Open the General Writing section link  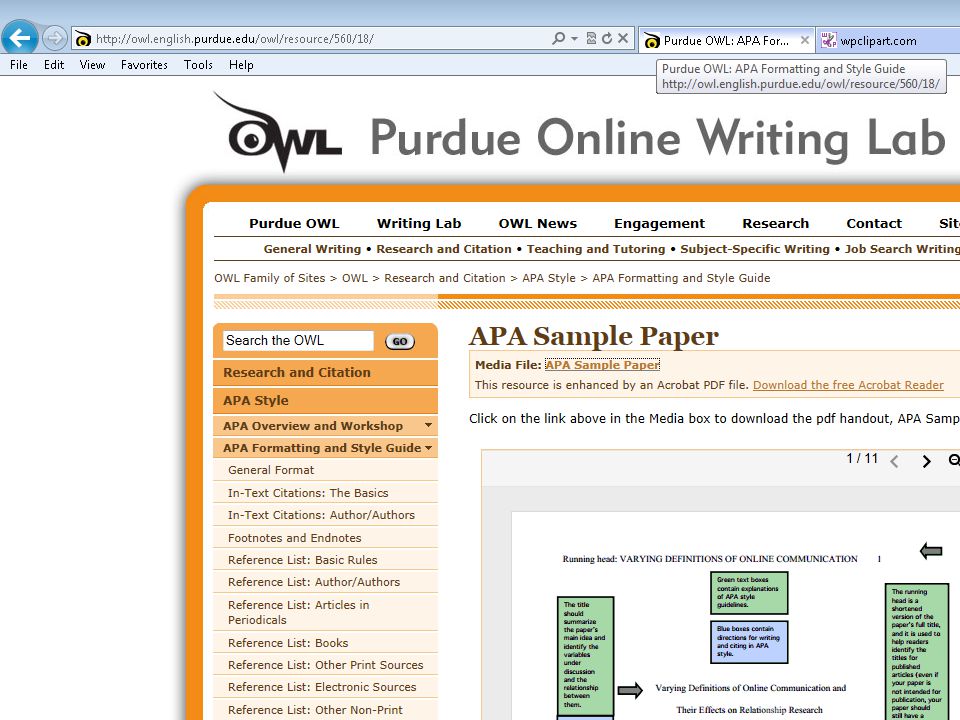[x=312, y=249]
